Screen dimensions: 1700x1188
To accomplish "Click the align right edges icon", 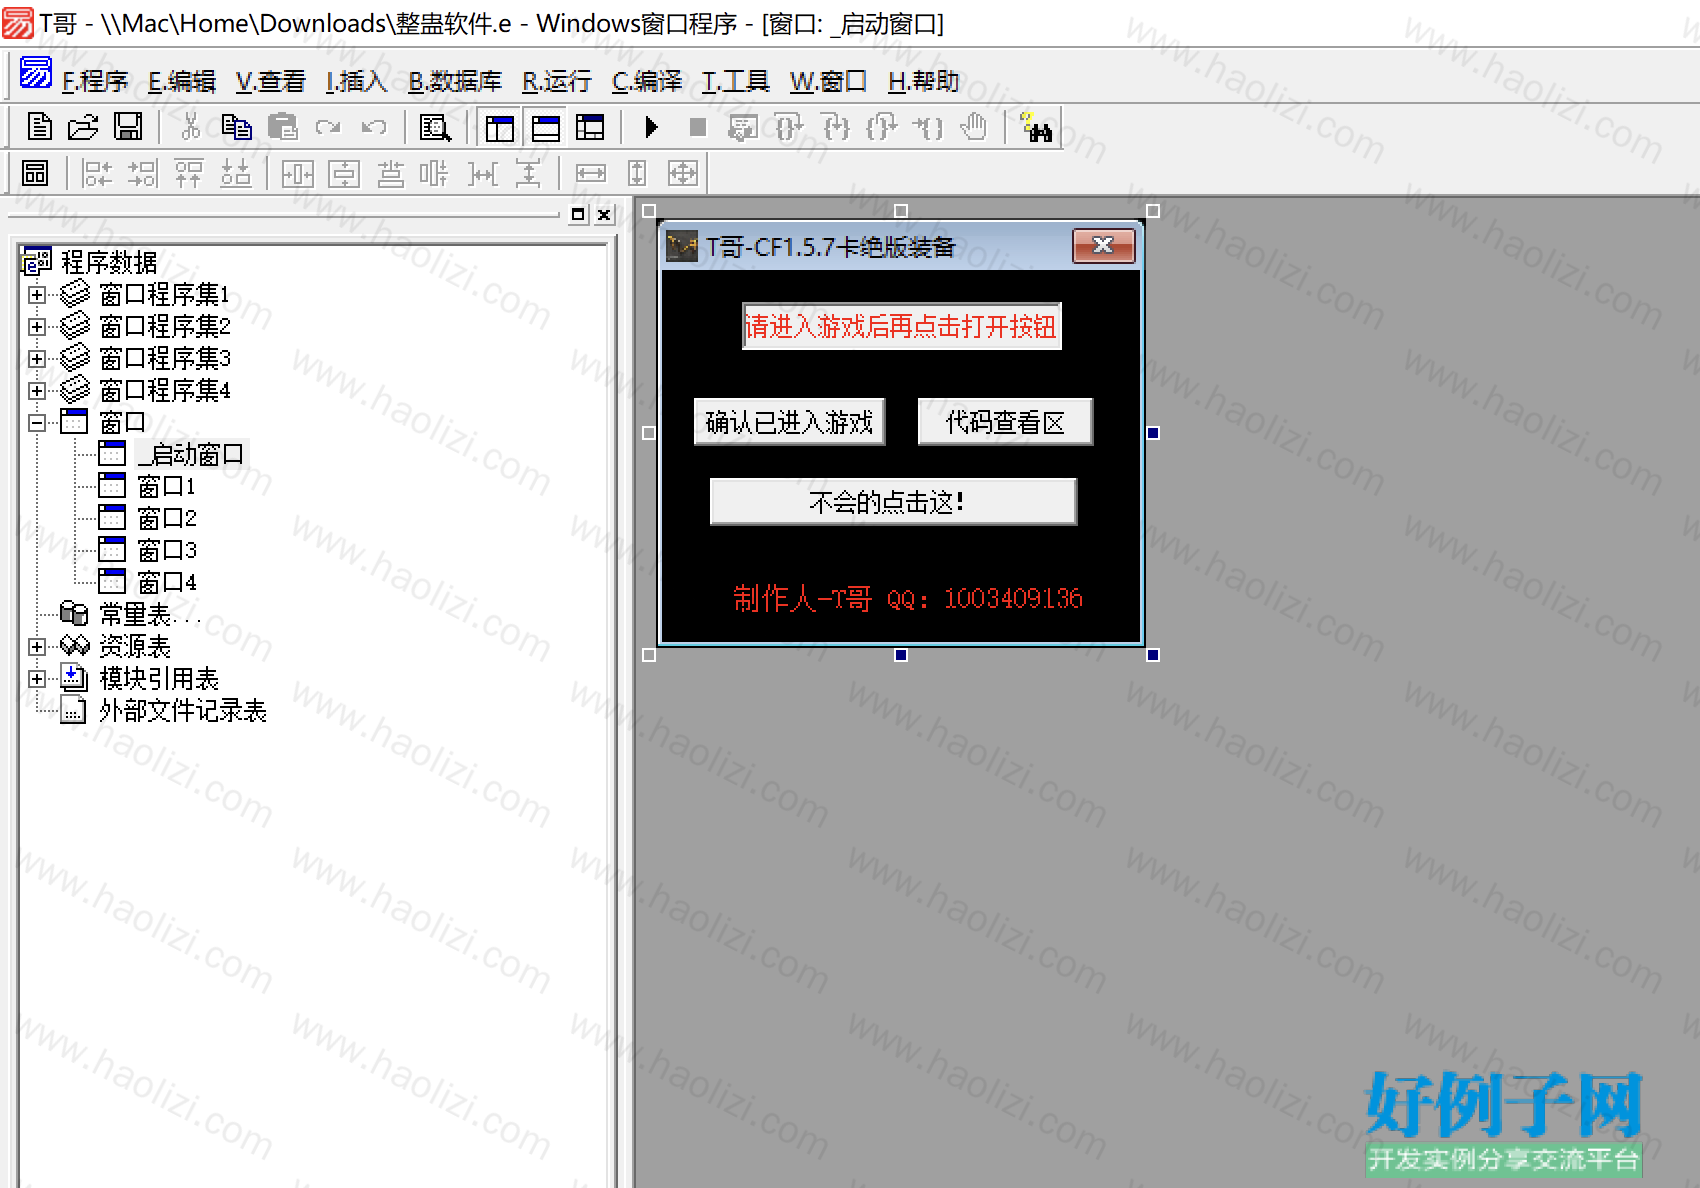I will [142, 173].
